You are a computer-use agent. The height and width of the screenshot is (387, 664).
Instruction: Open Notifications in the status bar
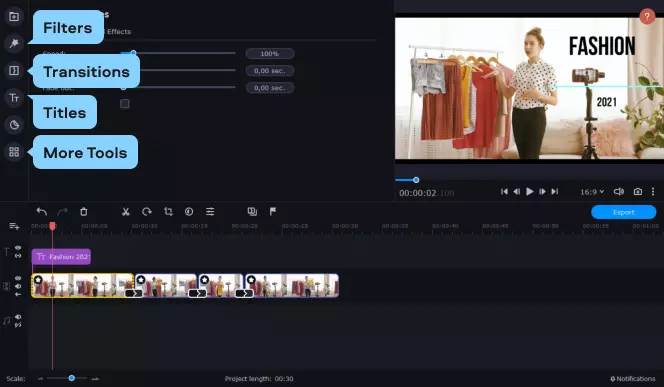[x=633, y=379]
